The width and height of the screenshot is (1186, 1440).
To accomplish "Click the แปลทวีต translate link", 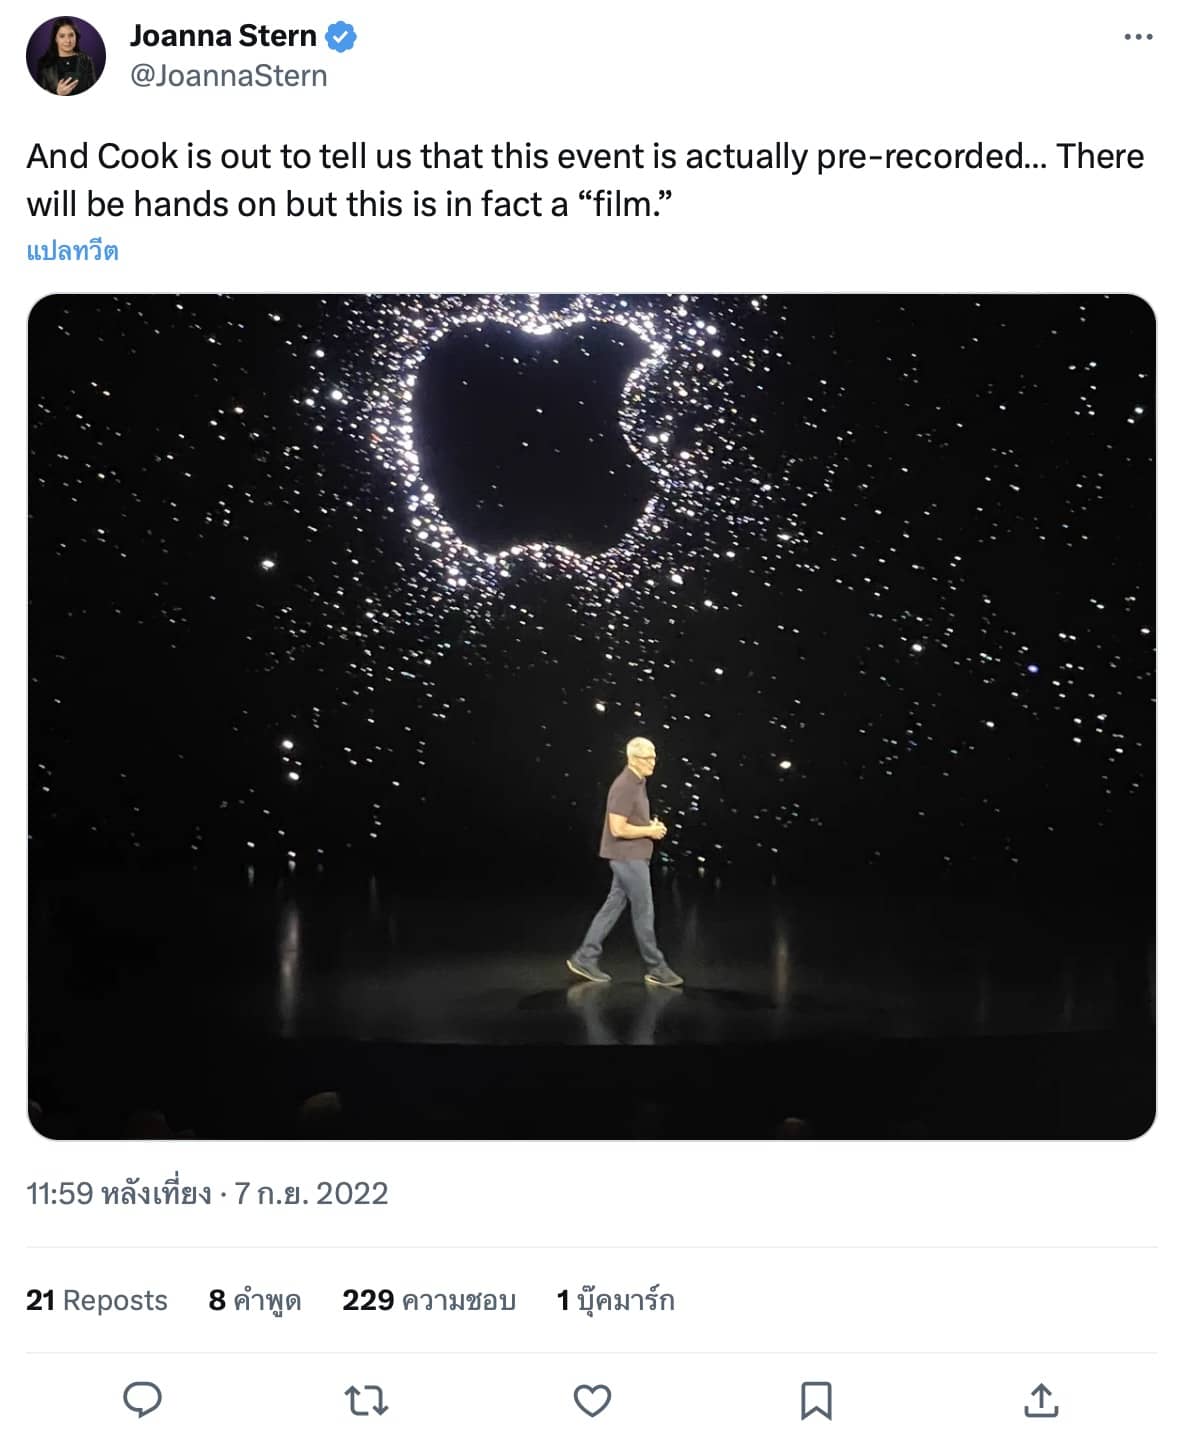I will (x=72, y=250).
